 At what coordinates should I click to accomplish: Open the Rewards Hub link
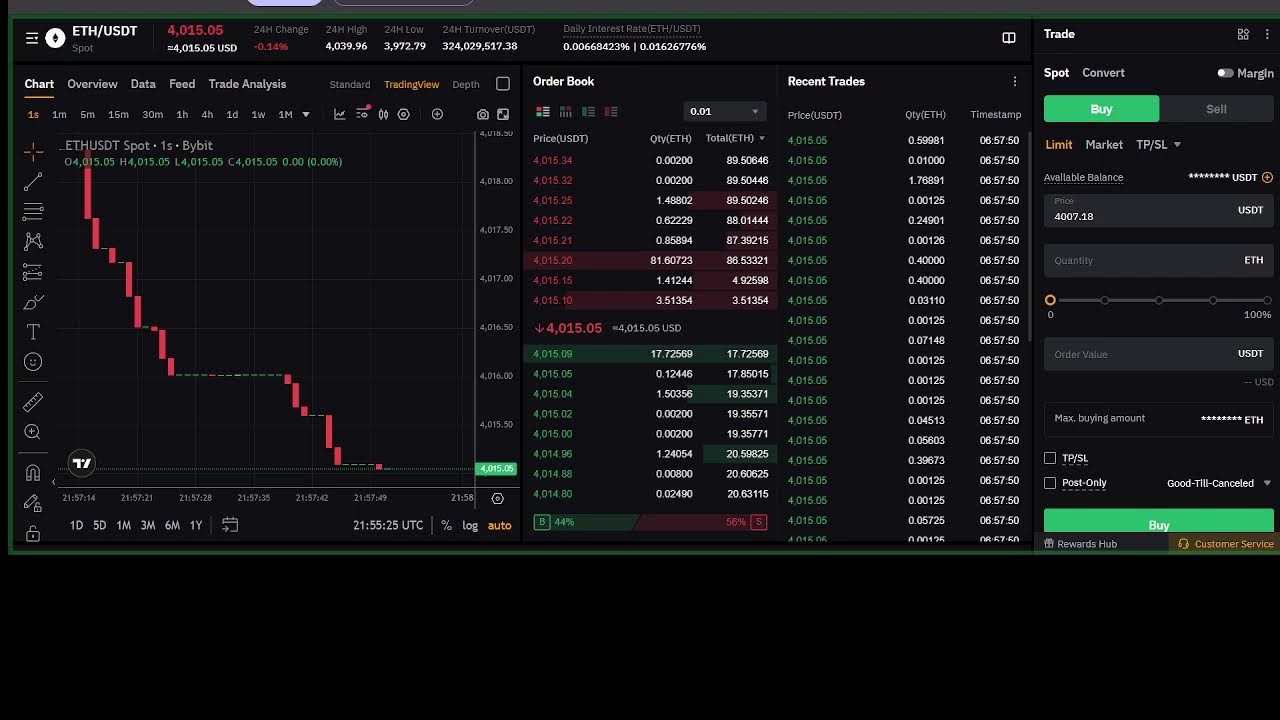tap(1080, 544)
